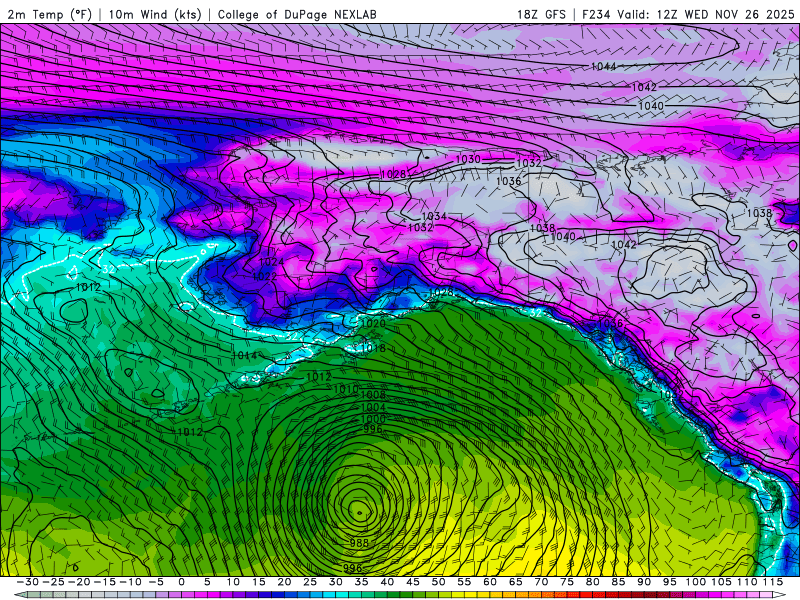Image resolution: width=800 pixels, height=600 pixels.
Task: Click the 100 temperature scale label
Action: pos(695,582)
